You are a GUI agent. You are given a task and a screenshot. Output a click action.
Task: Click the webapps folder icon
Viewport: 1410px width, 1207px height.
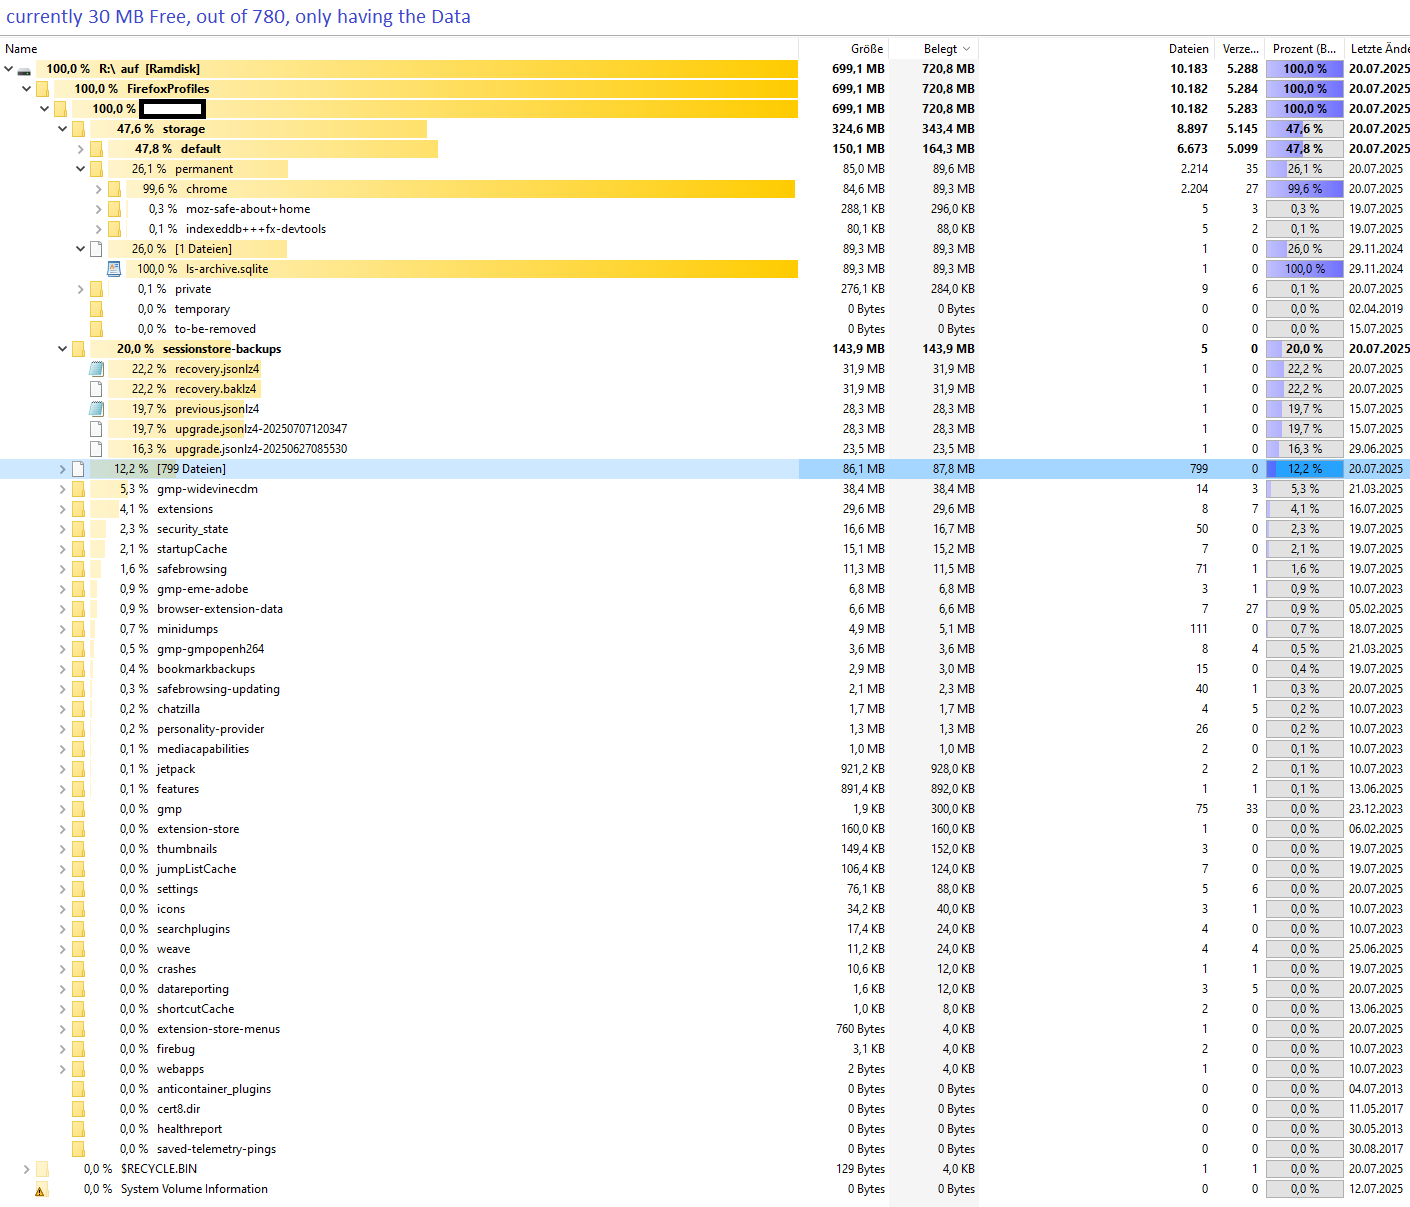[78, 1069]
